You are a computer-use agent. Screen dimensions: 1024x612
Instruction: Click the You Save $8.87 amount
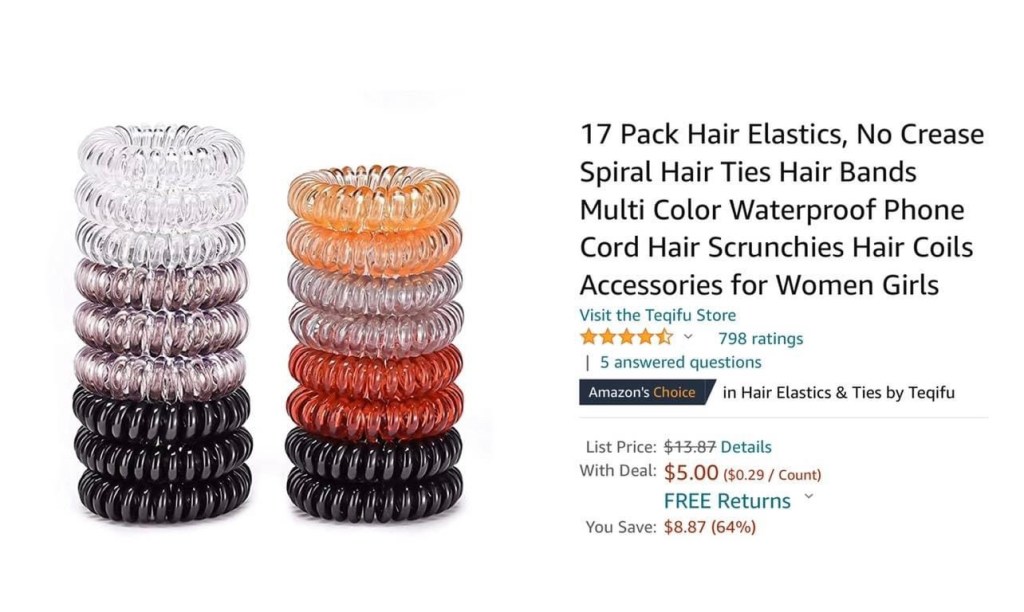(710, 526)
